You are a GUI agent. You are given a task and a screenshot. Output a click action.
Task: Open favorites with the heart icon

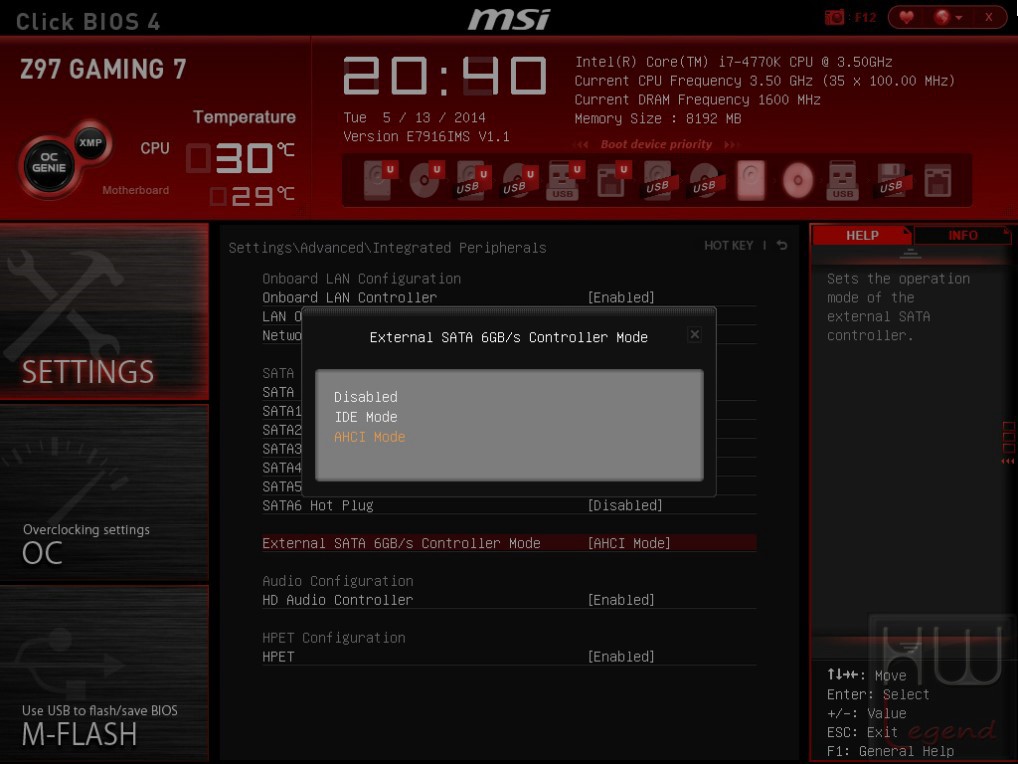[906, 18]
